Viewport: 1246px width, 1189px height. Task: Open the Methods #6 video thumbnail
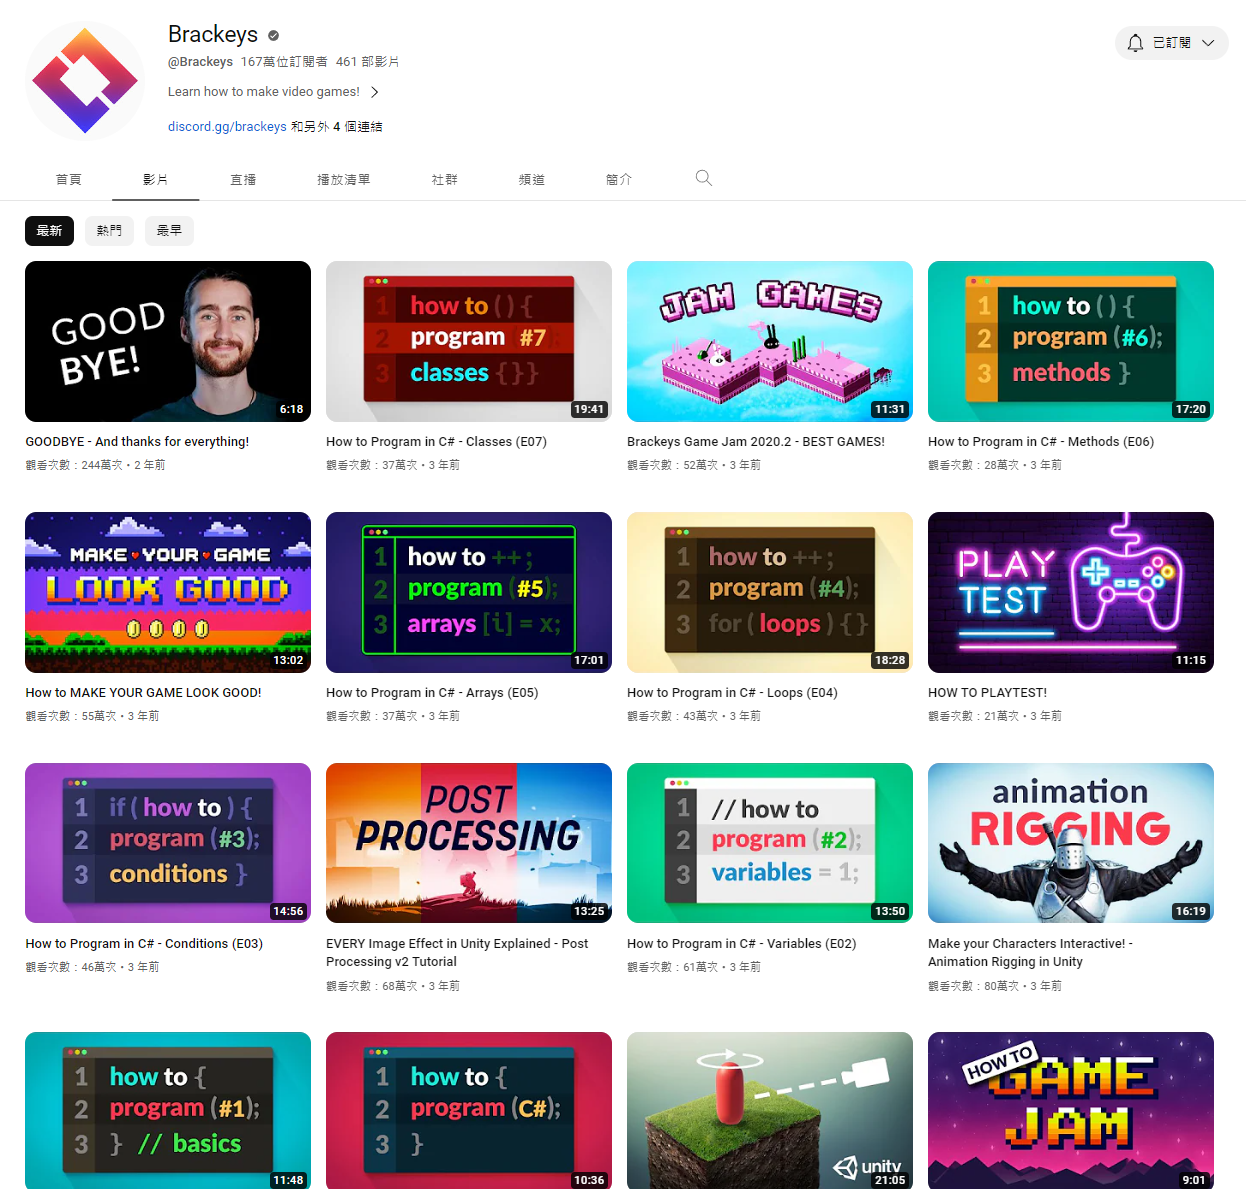(1071, 341)
